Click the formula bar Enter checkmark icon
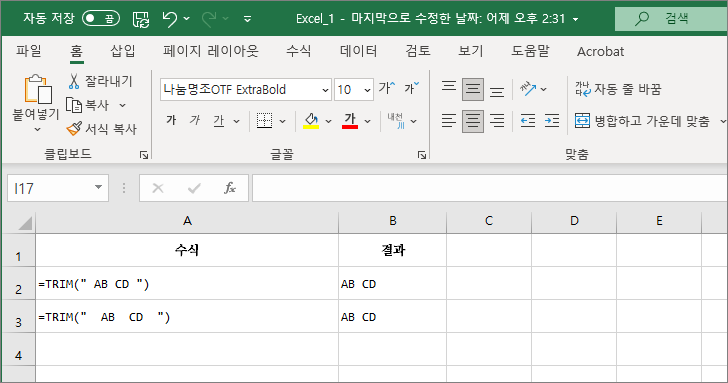Image resolution: width=728 pixels, height=383 pixels. pyautogui.click(x=194, y=188)
